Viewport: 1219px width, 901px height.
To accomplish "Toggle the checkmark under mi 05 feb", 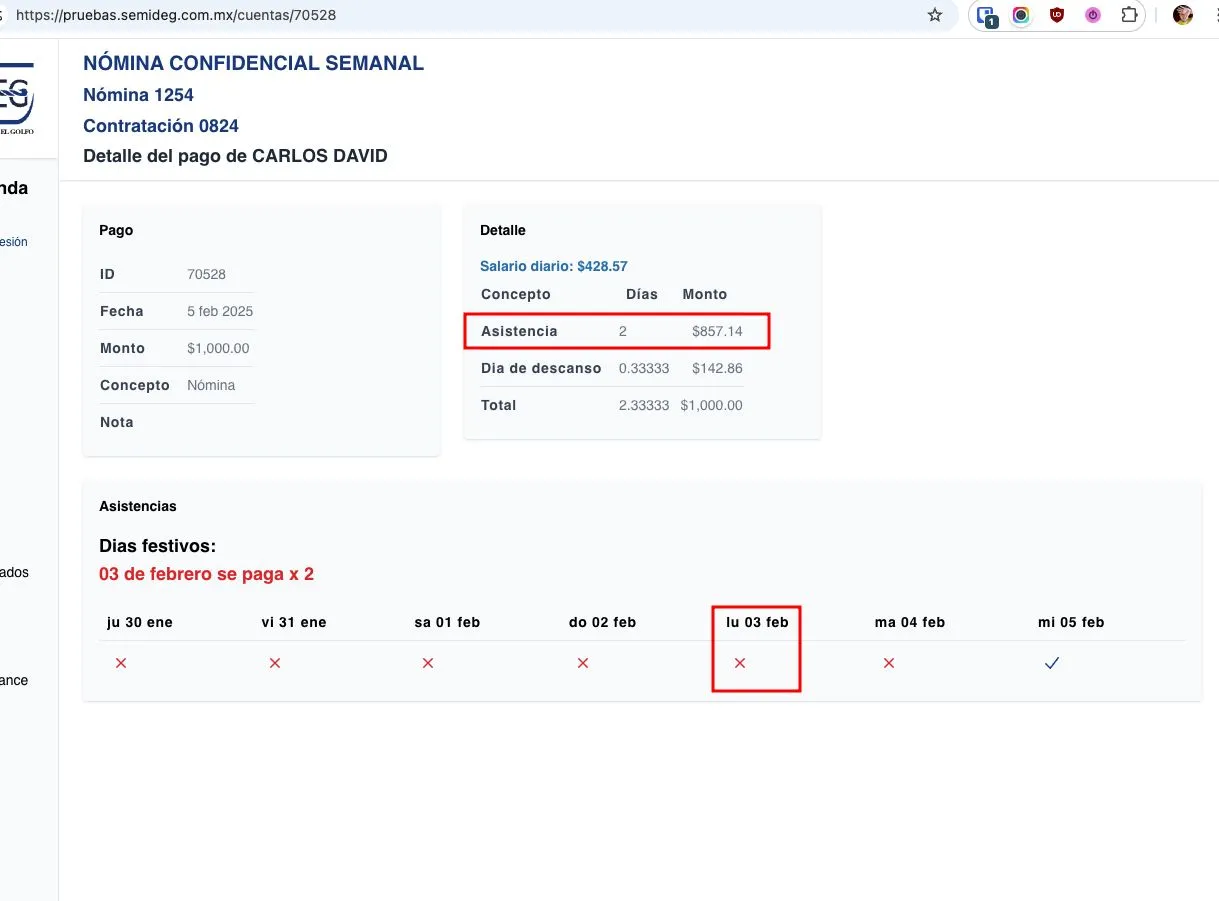I will 1051,663.
